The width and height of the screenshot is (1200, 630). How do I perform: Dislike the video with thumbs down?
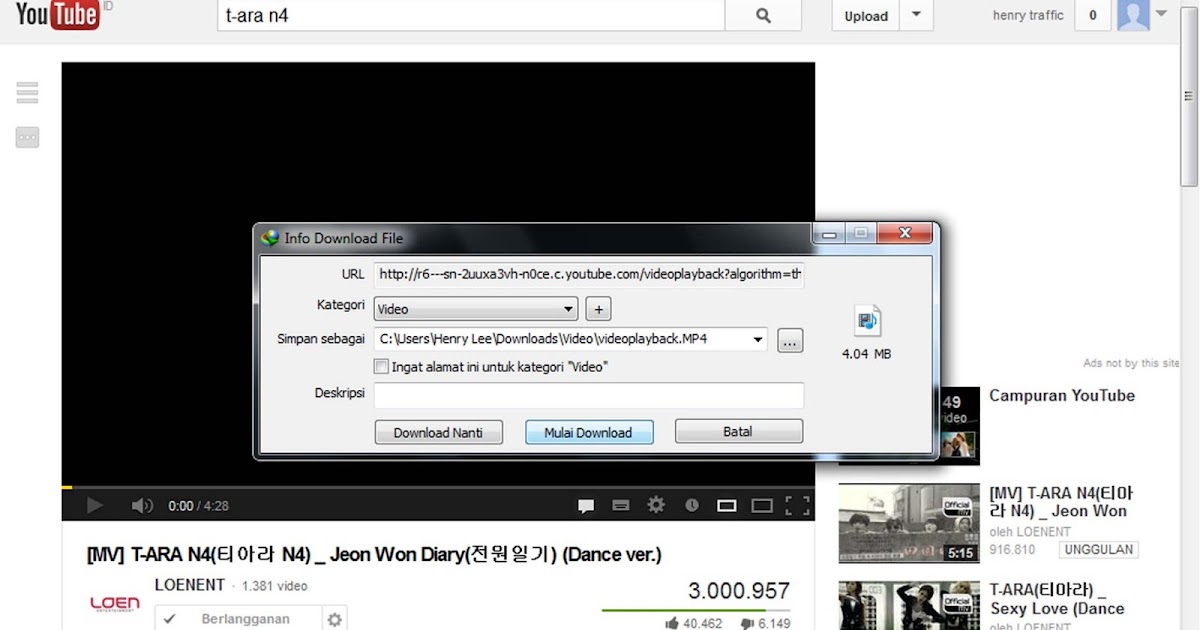pyautogui.click(x=748, y=623)
